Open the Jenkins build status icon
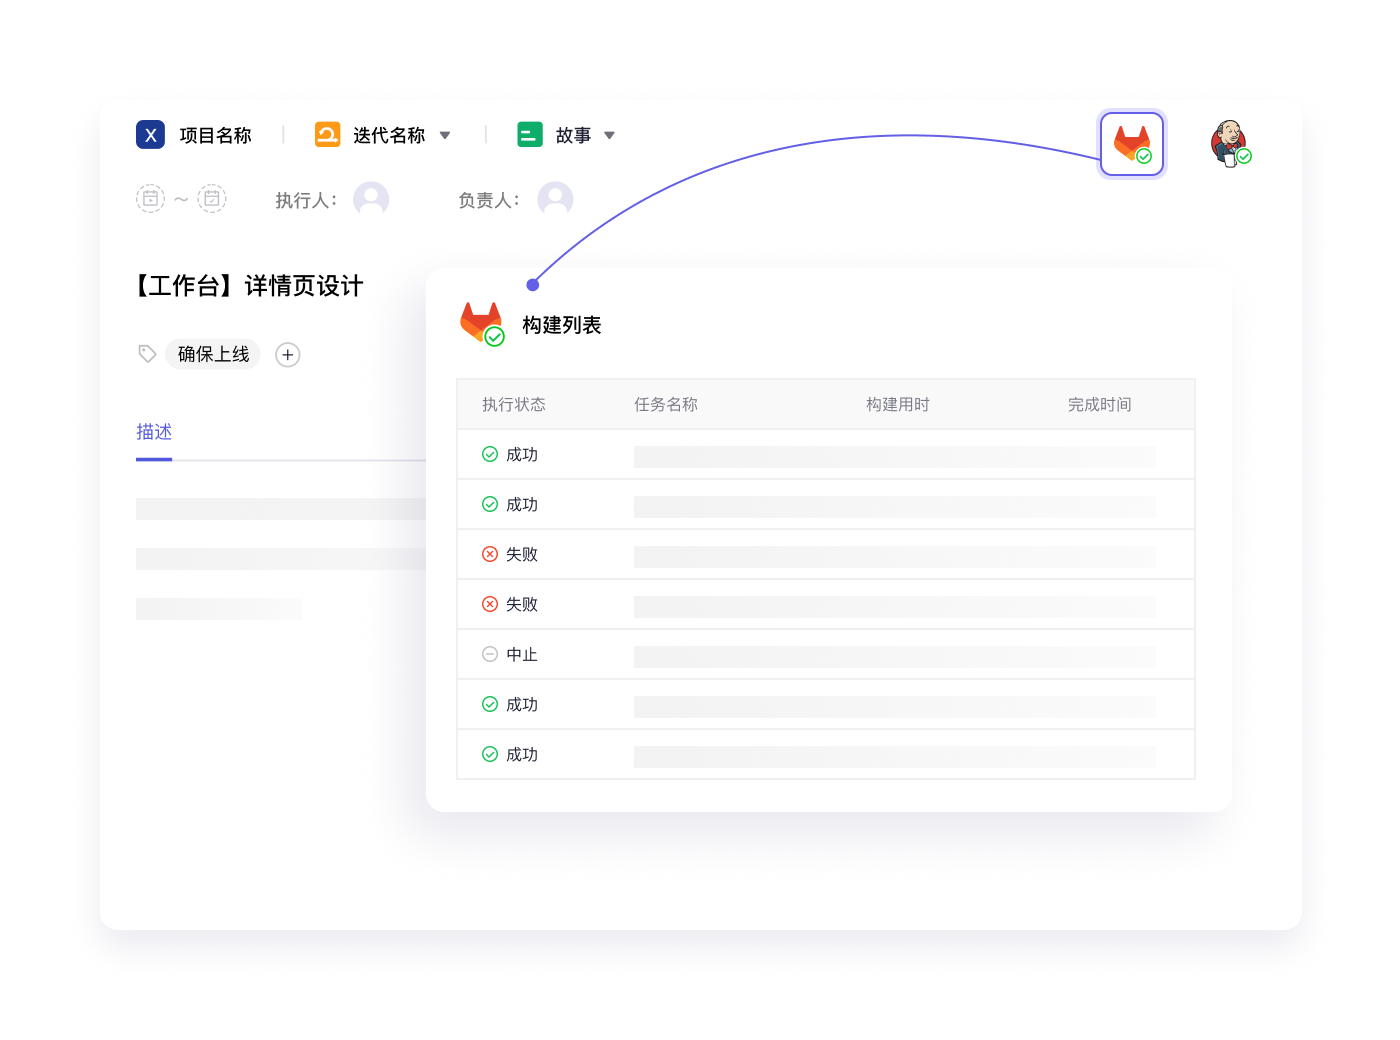1400x1040 pixels. point(1230,144)
